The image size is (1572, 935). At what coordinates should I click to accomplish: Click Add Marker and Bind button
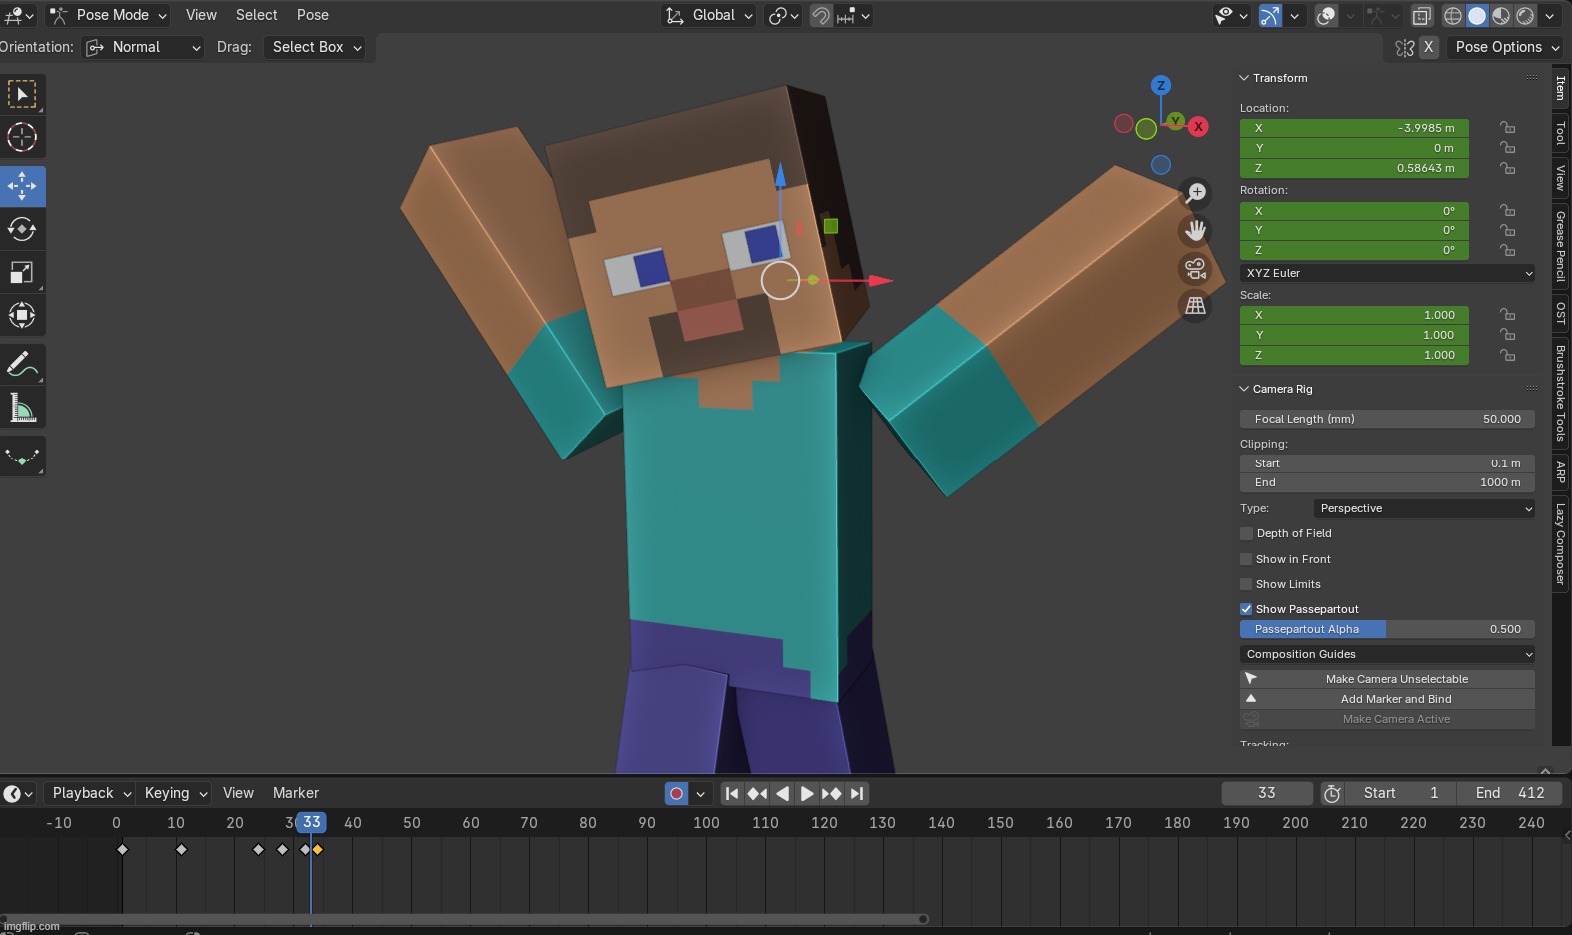1387,699
